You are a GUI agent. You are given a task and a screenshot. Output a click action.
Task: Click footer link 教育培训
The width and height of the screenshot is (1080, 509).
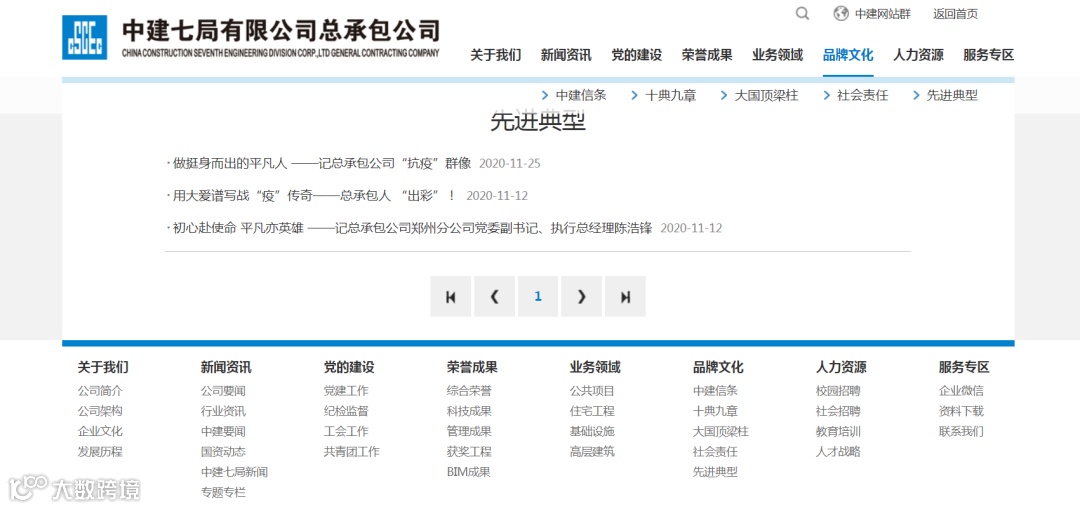(x=838, y=431)
